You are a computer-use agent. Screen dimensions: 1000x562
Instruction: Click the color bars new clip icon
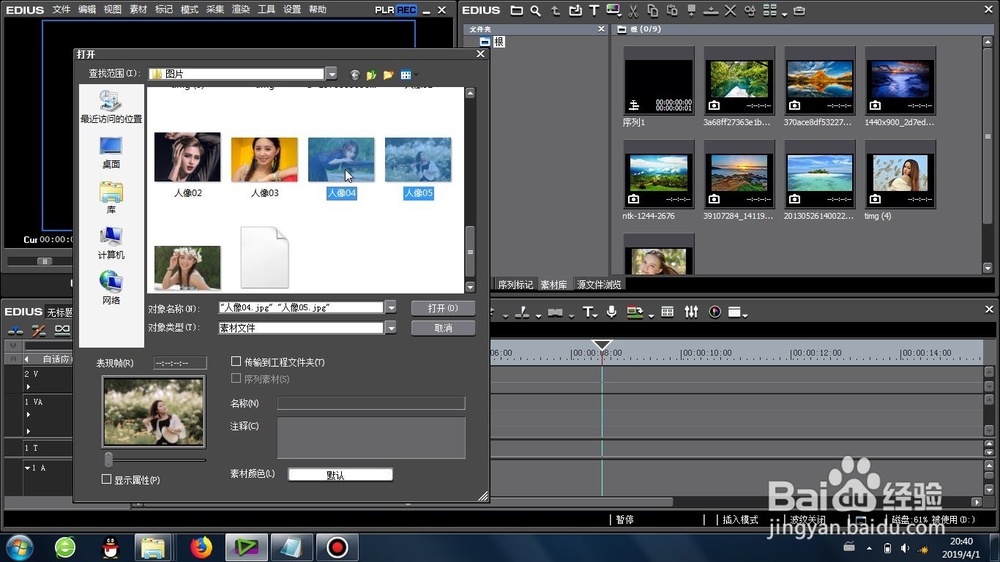point(614,10)
